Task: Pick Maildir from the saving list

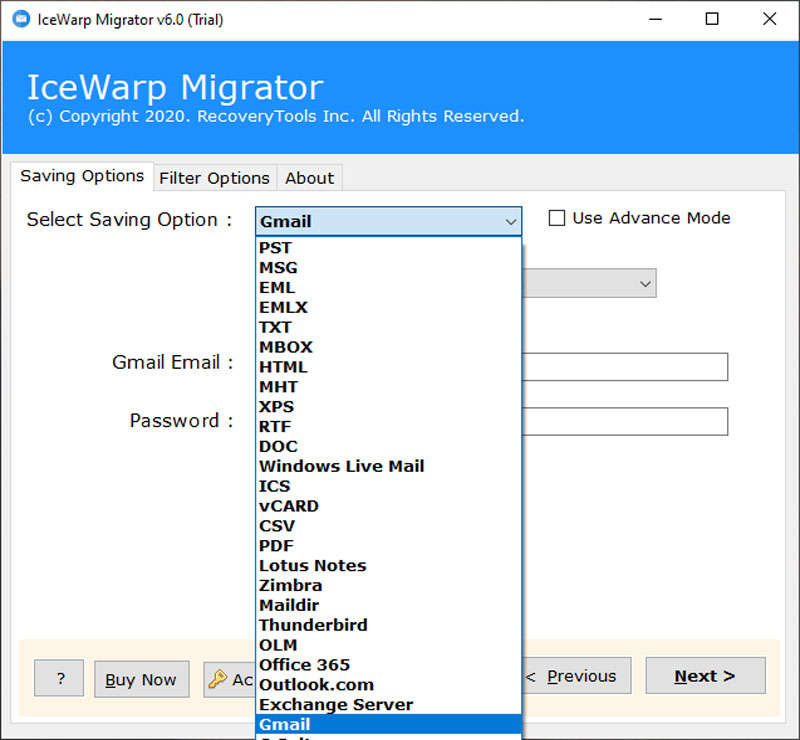Action: click(388, 606)
